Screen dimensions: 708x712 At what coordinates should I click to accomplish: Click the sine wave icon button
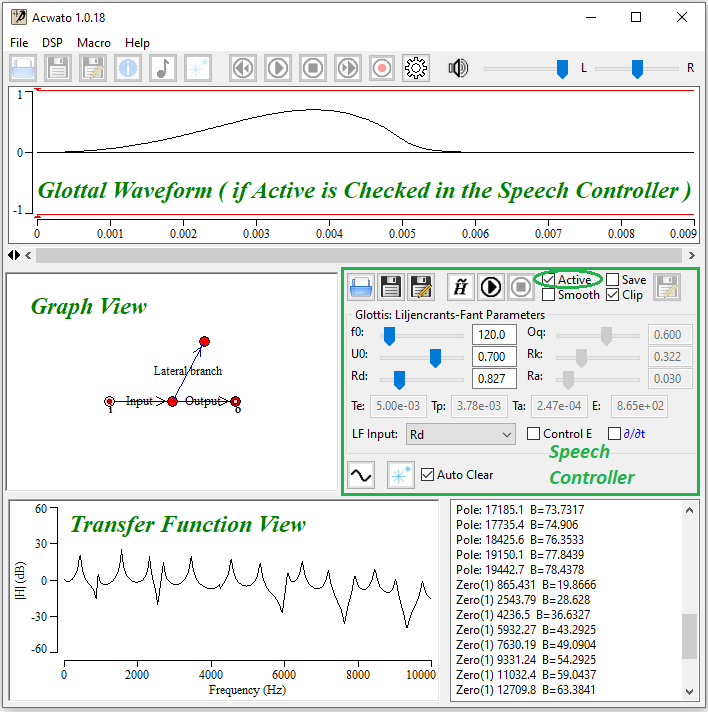click(x=361, y=475)
